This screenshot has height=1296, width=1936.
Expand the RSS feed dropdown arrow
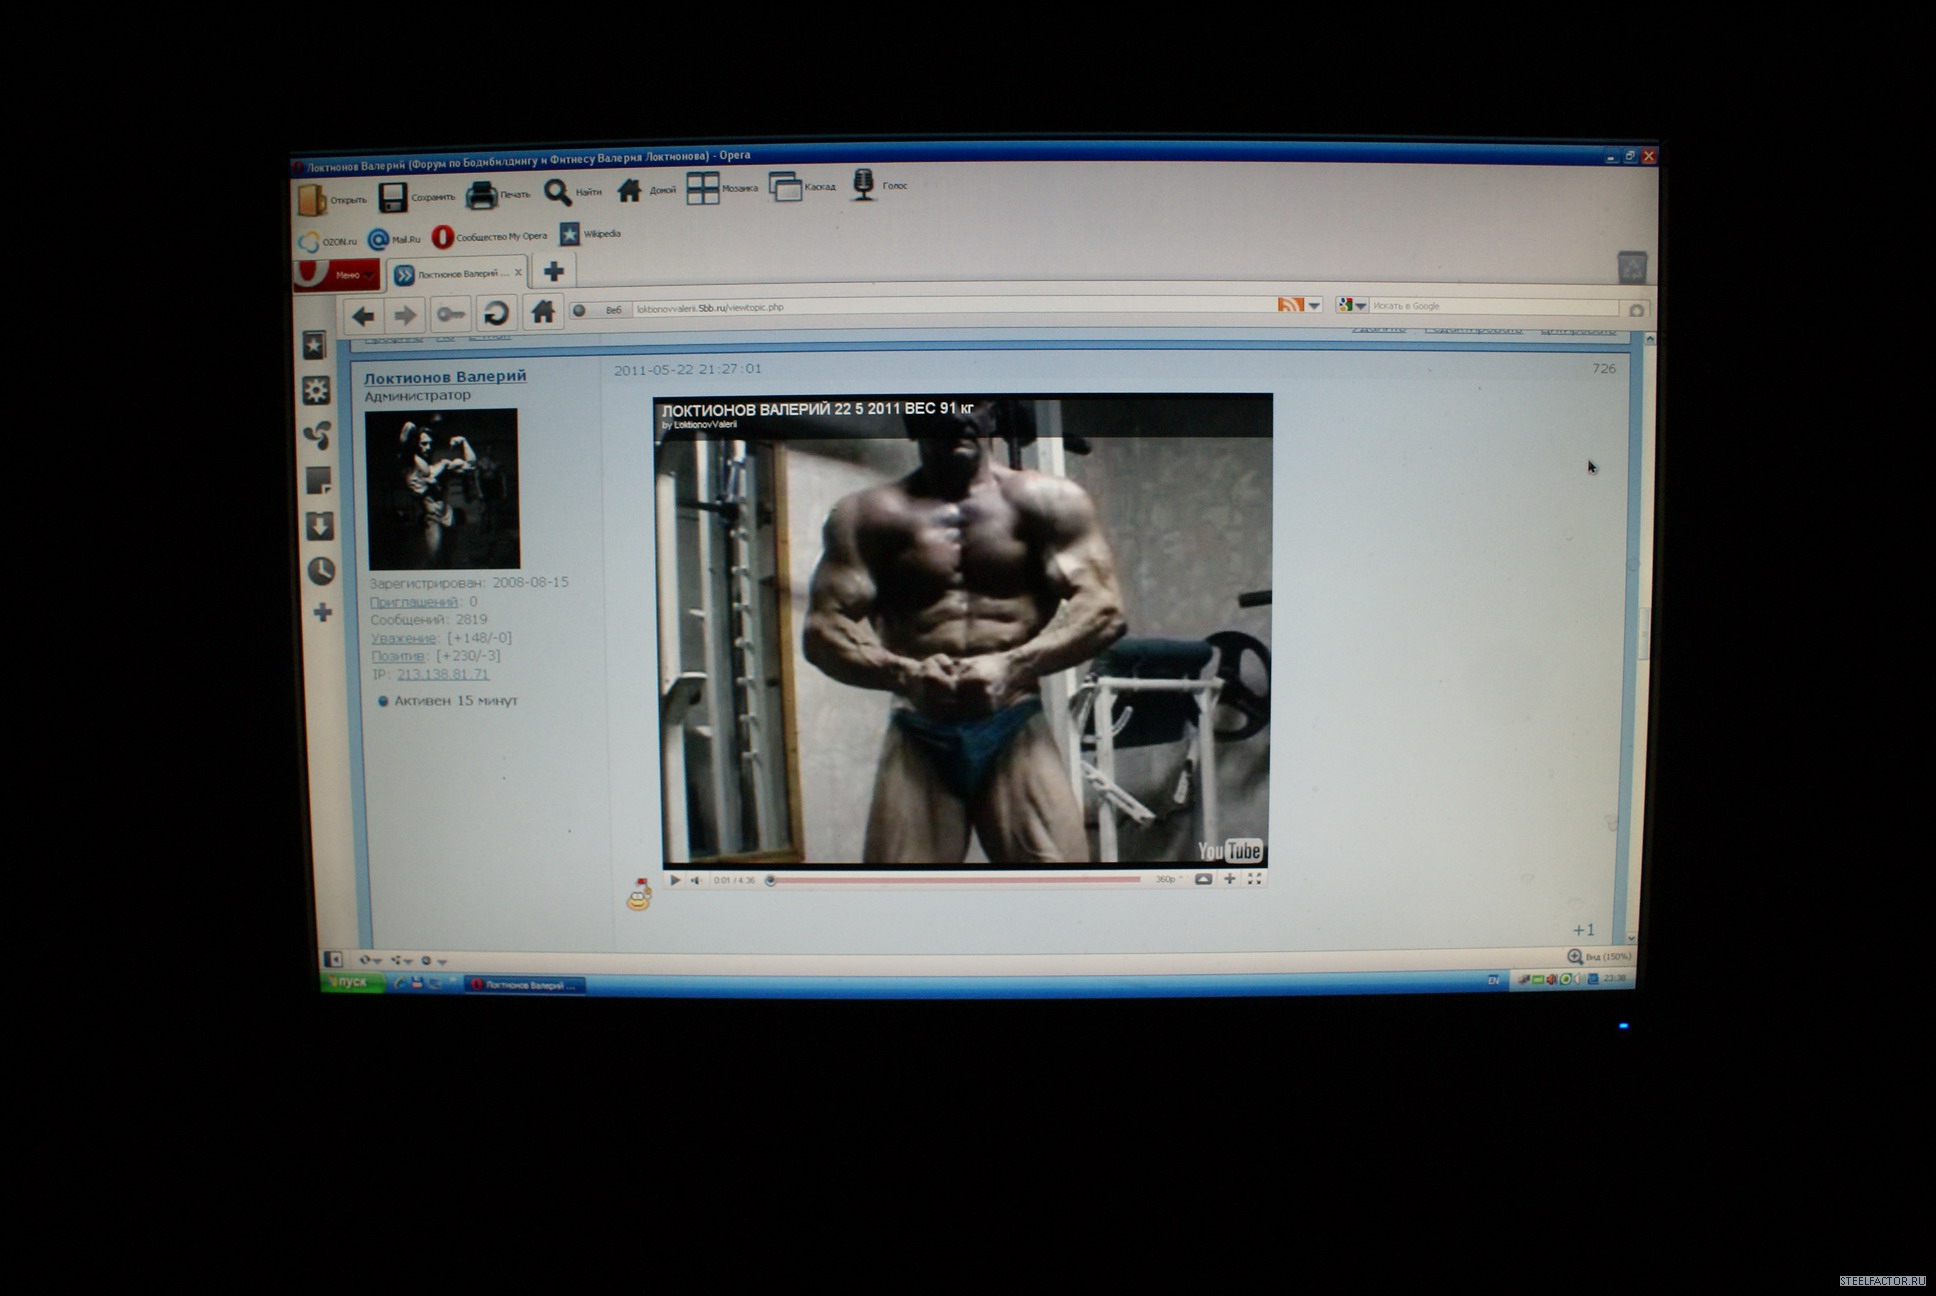1314,306
